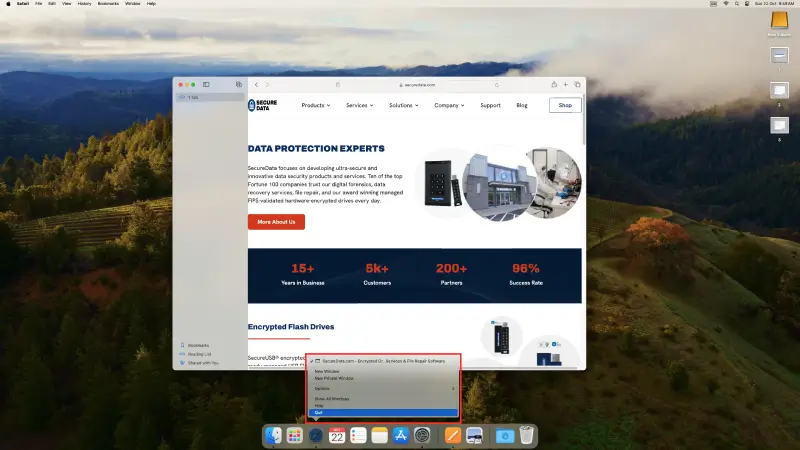Open the Notes app in the Dock
Image resolution: width=800 pixels, height=450 pixels.
380,436
